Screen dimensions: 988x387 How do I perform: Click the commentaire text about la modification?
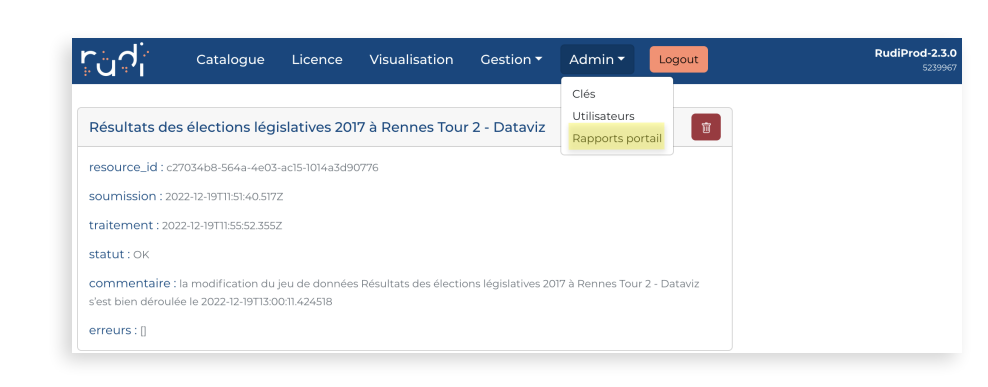pyautogui.click(x=394, y=292)
